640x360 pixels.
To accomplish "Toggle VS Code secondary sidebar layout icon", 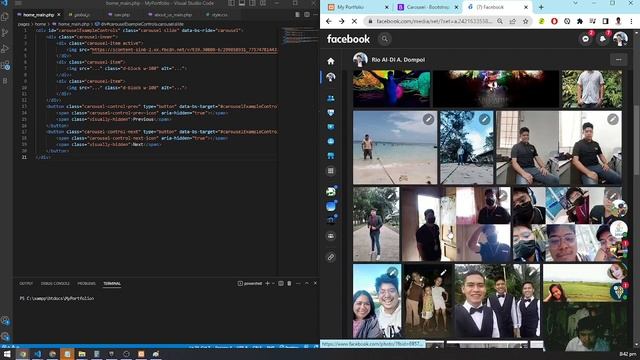I will pos(253,3).
